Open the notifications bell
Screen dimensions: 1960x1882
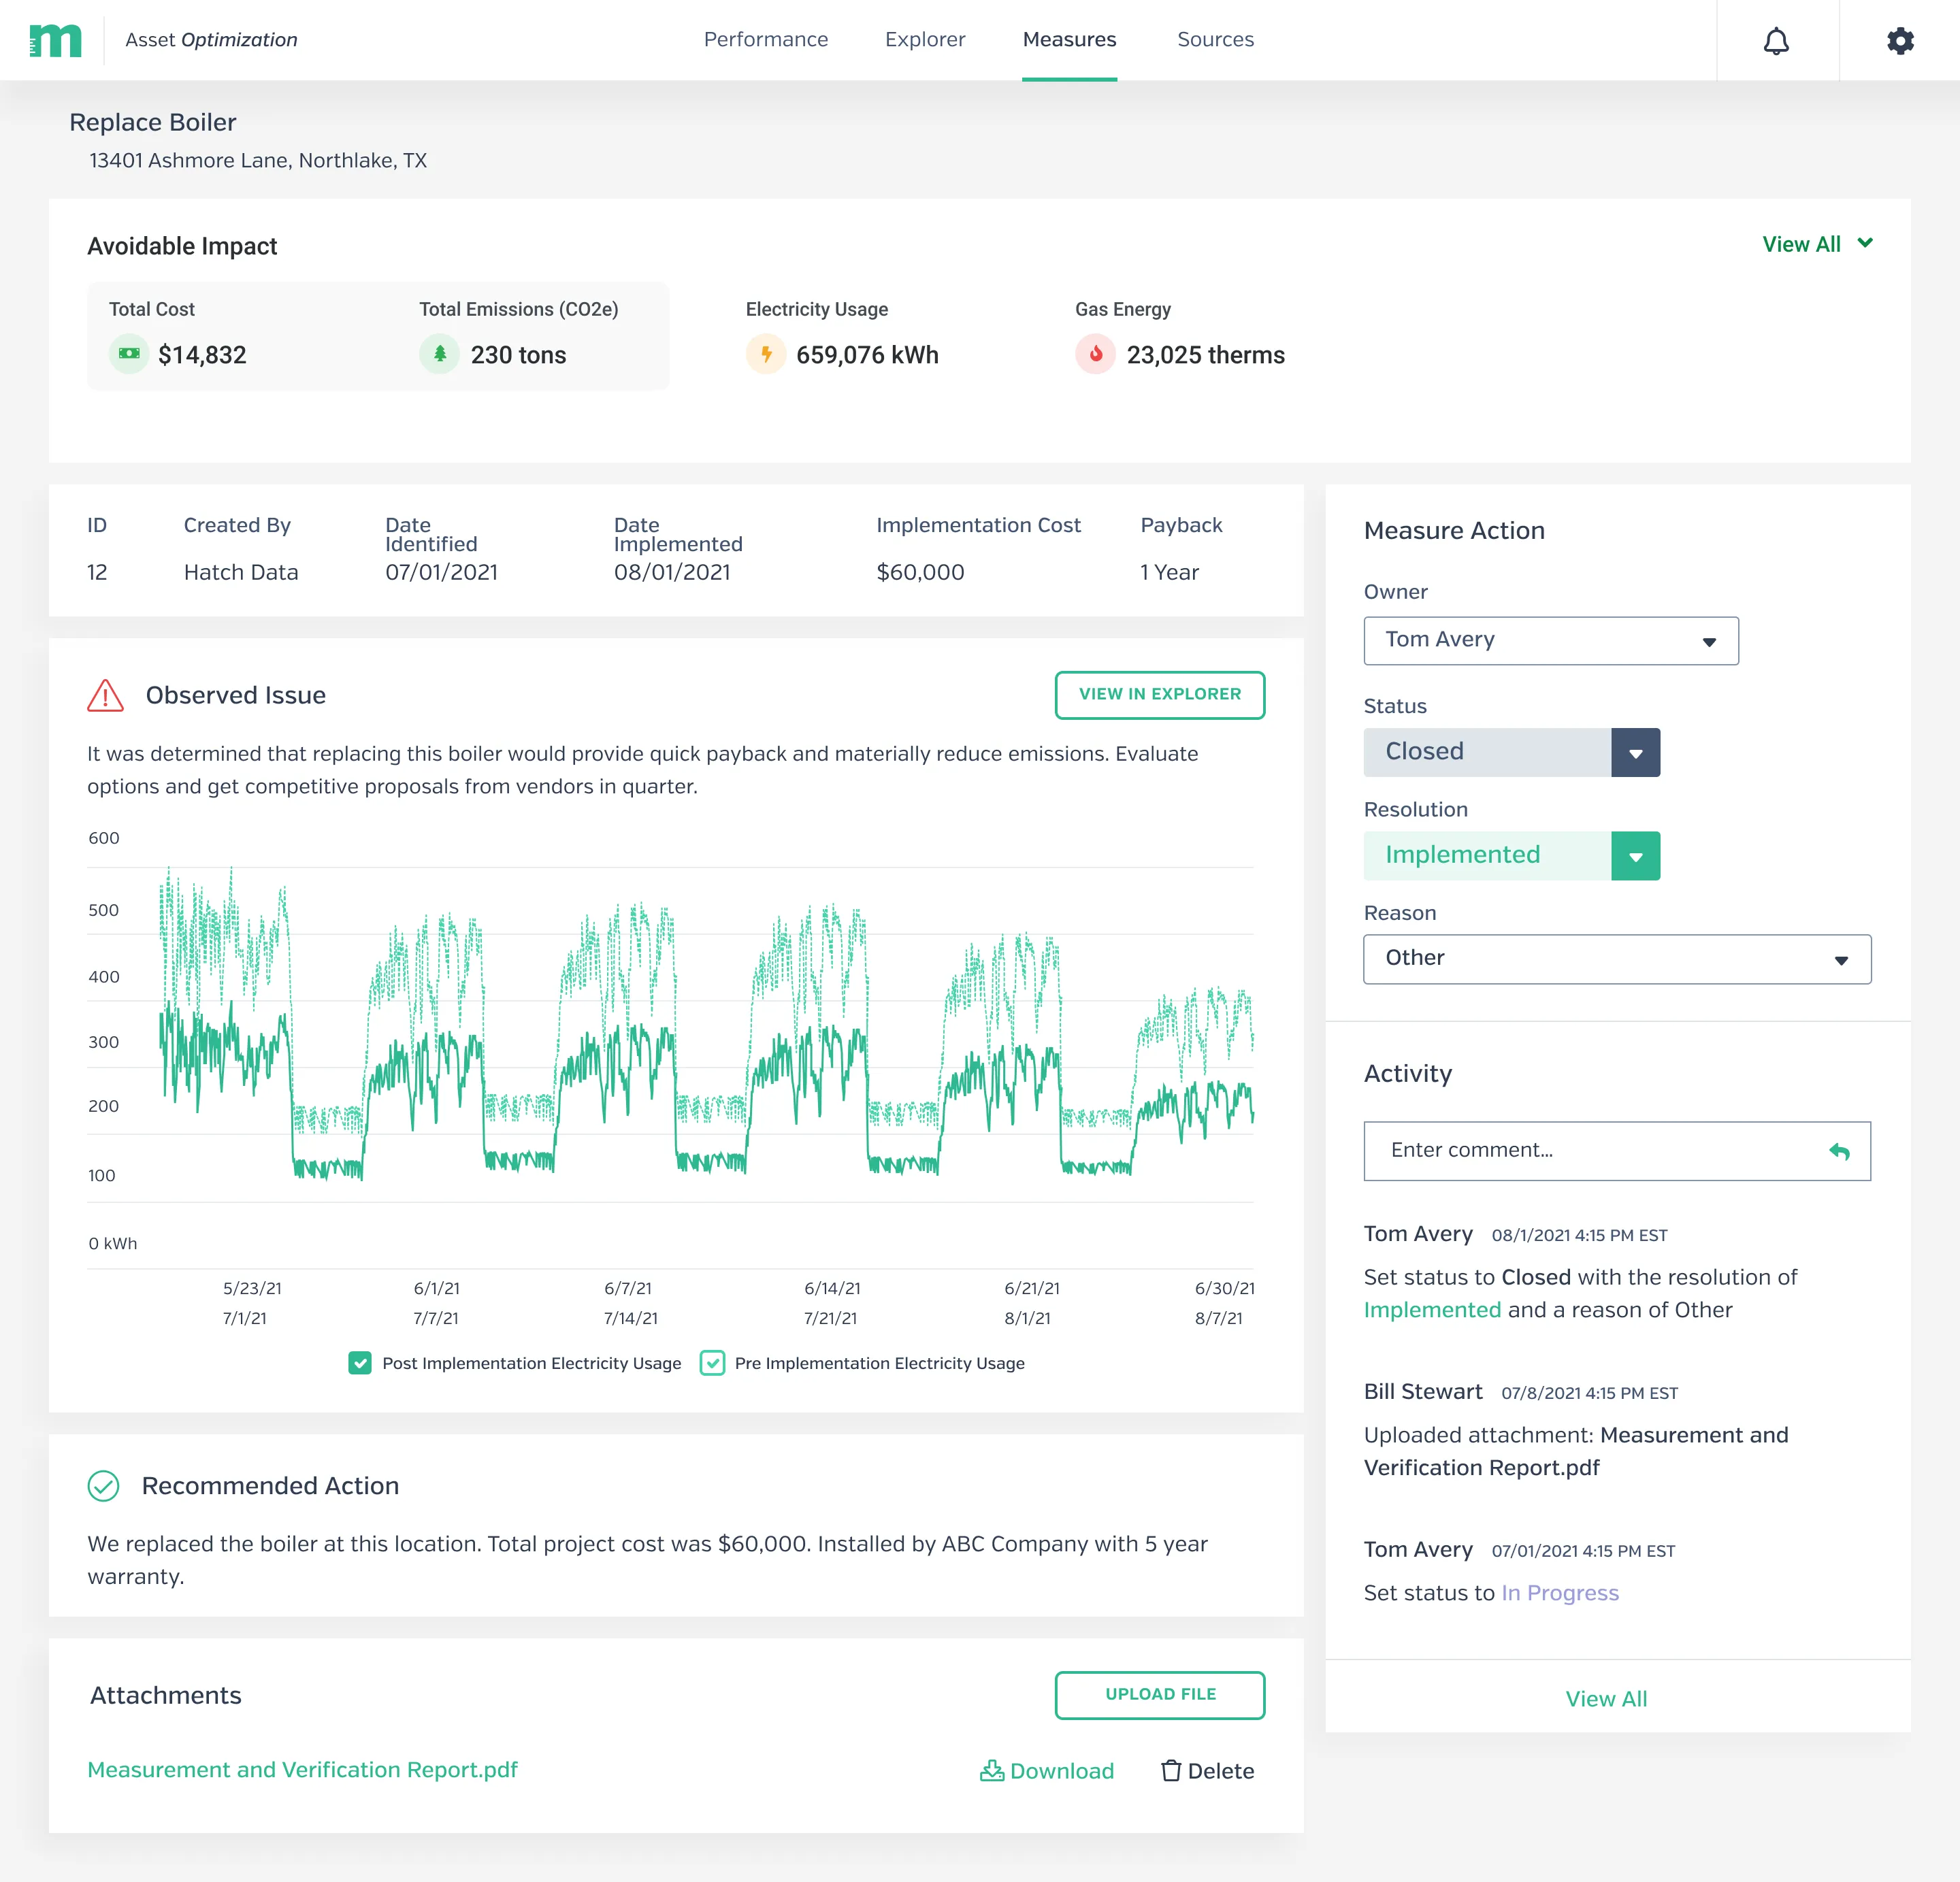(x=1776, y=41)
